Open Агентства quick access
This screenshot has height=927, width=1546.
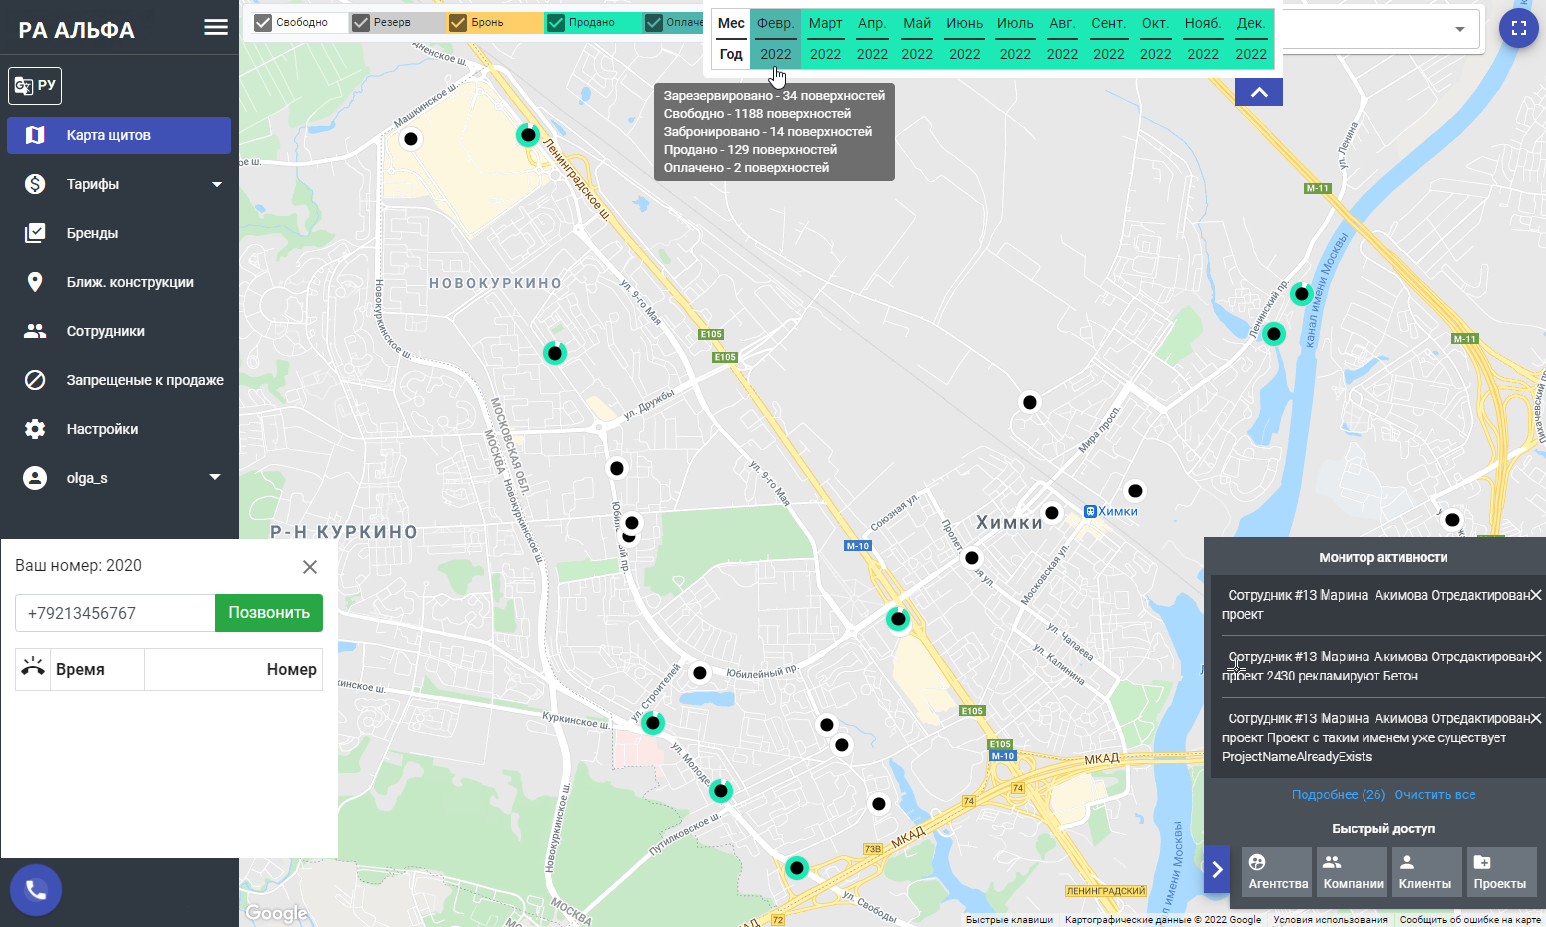point(1277,871)
